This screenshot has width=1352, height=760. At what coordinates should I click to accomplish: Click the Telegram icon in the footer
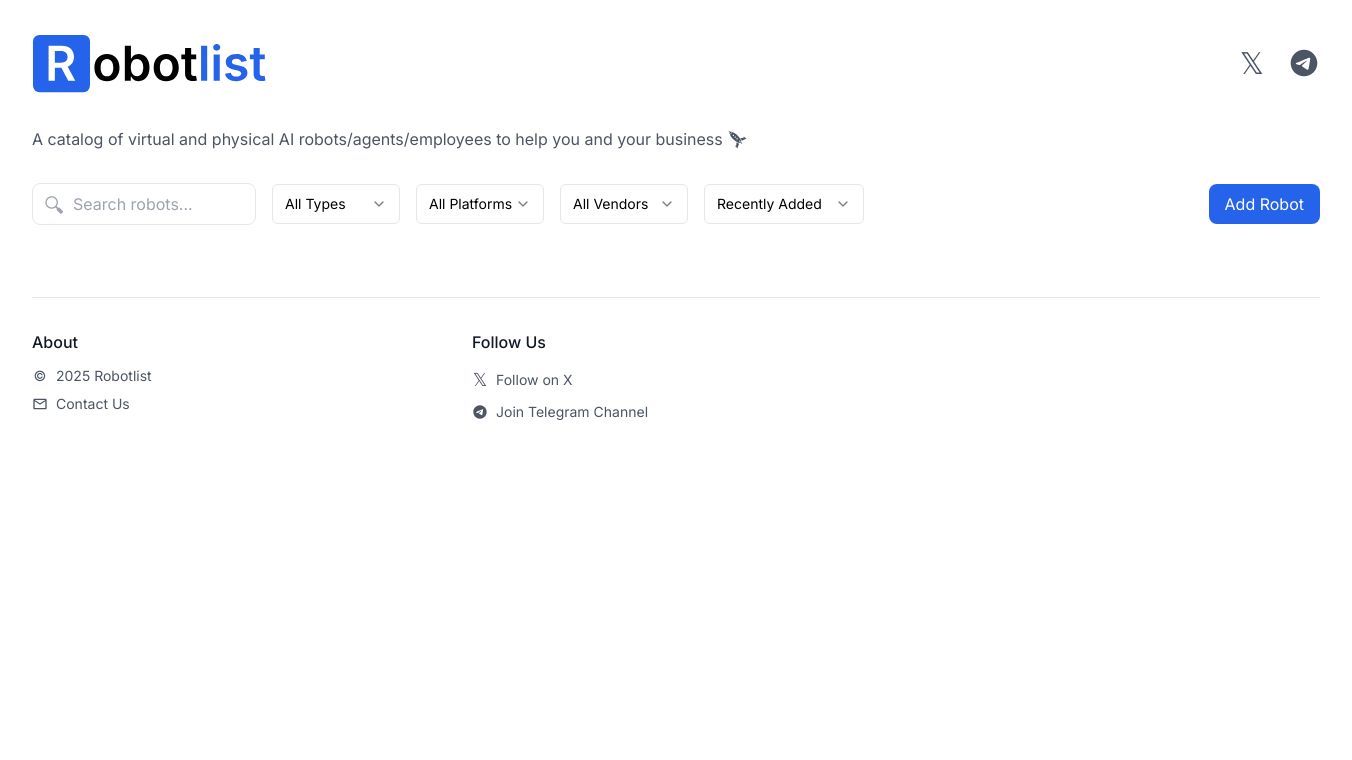[x=480, y=412]
